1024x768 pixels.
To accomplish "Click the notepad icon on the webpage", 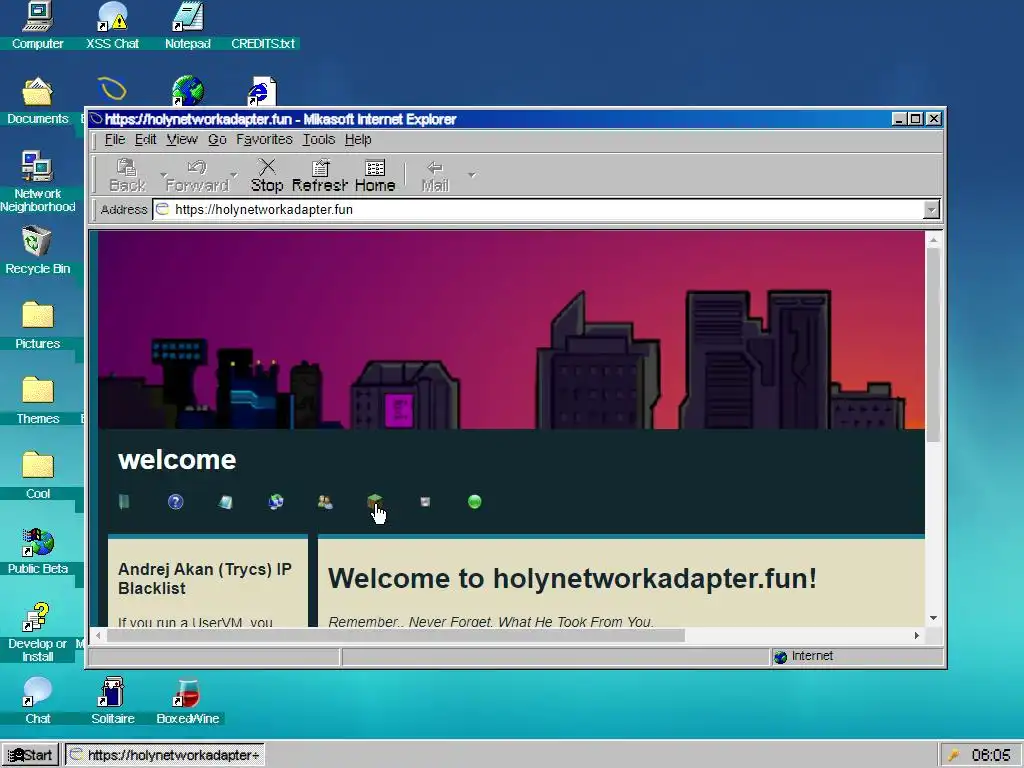I will pyautogui.click(x=225, y=502).
